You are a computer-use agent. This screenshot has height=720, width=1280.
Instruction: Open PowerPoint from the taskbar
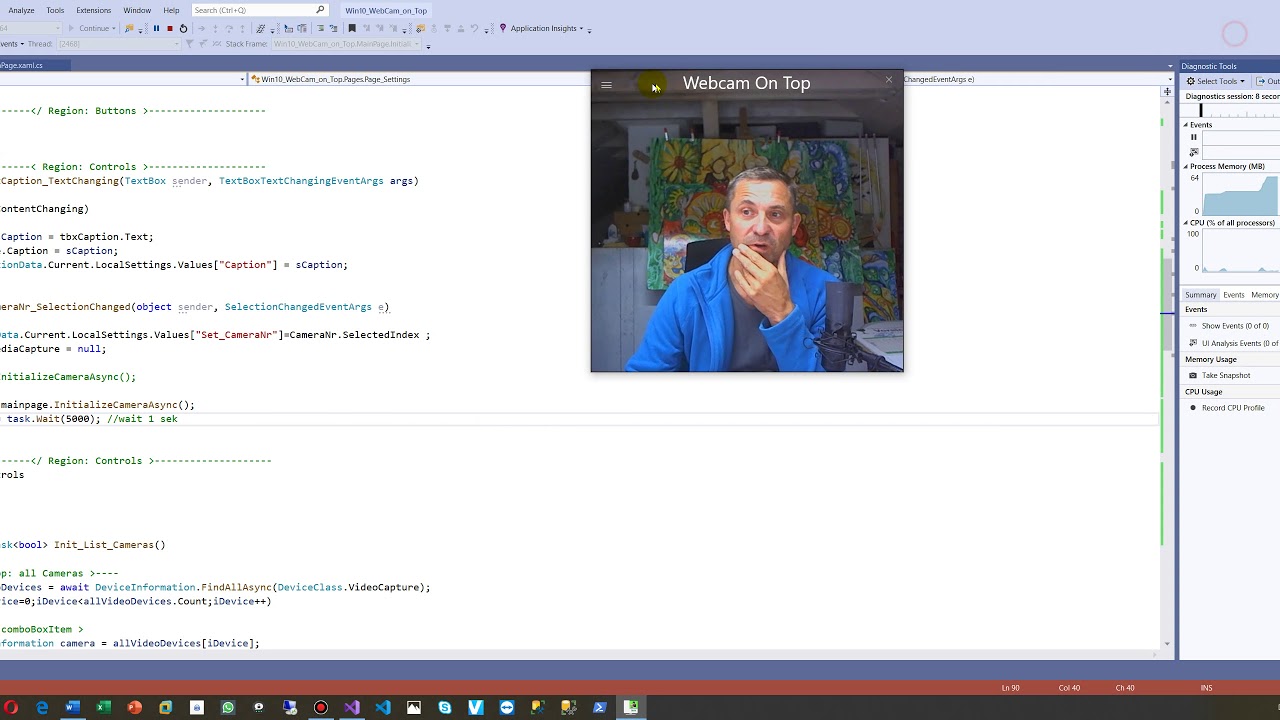point(134,708)
